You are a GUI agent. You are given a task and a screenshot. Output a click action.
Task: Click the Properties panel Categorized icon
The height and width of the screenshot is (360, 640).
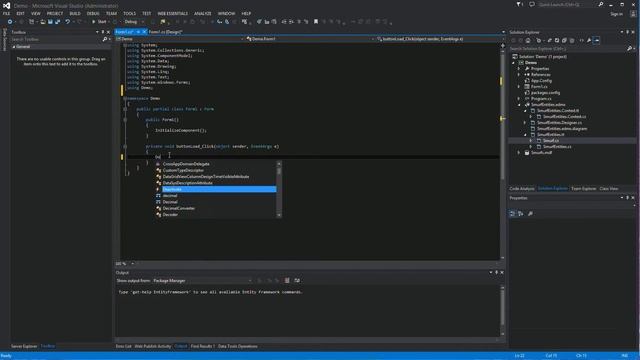513,214
